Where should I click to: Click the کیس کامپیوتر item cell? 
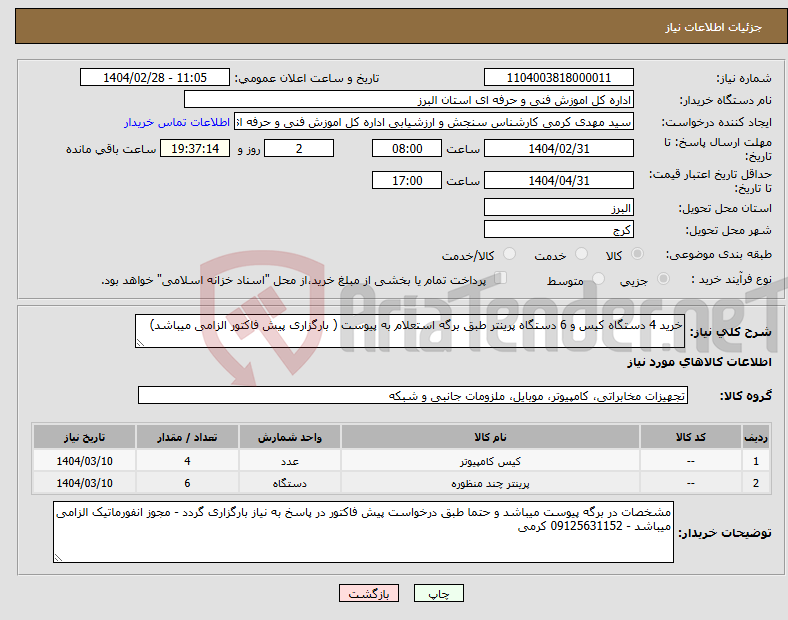click(490, 460)
